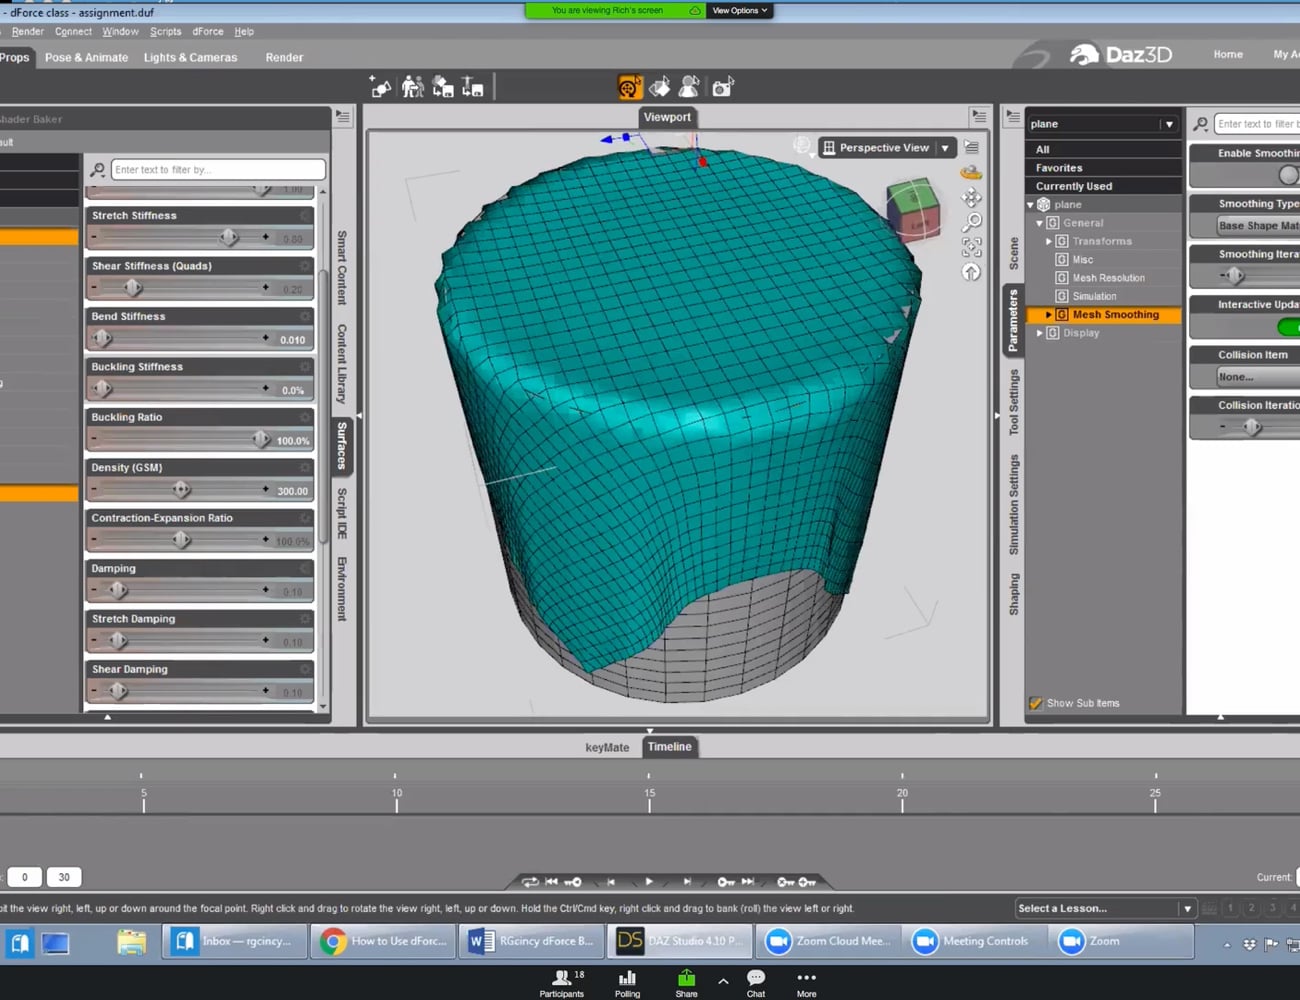This screenshot has width=1300, height=1000.
Task: Select the active orange Universal tool icon
Action: pyautogui.click(x=629, y=88)
